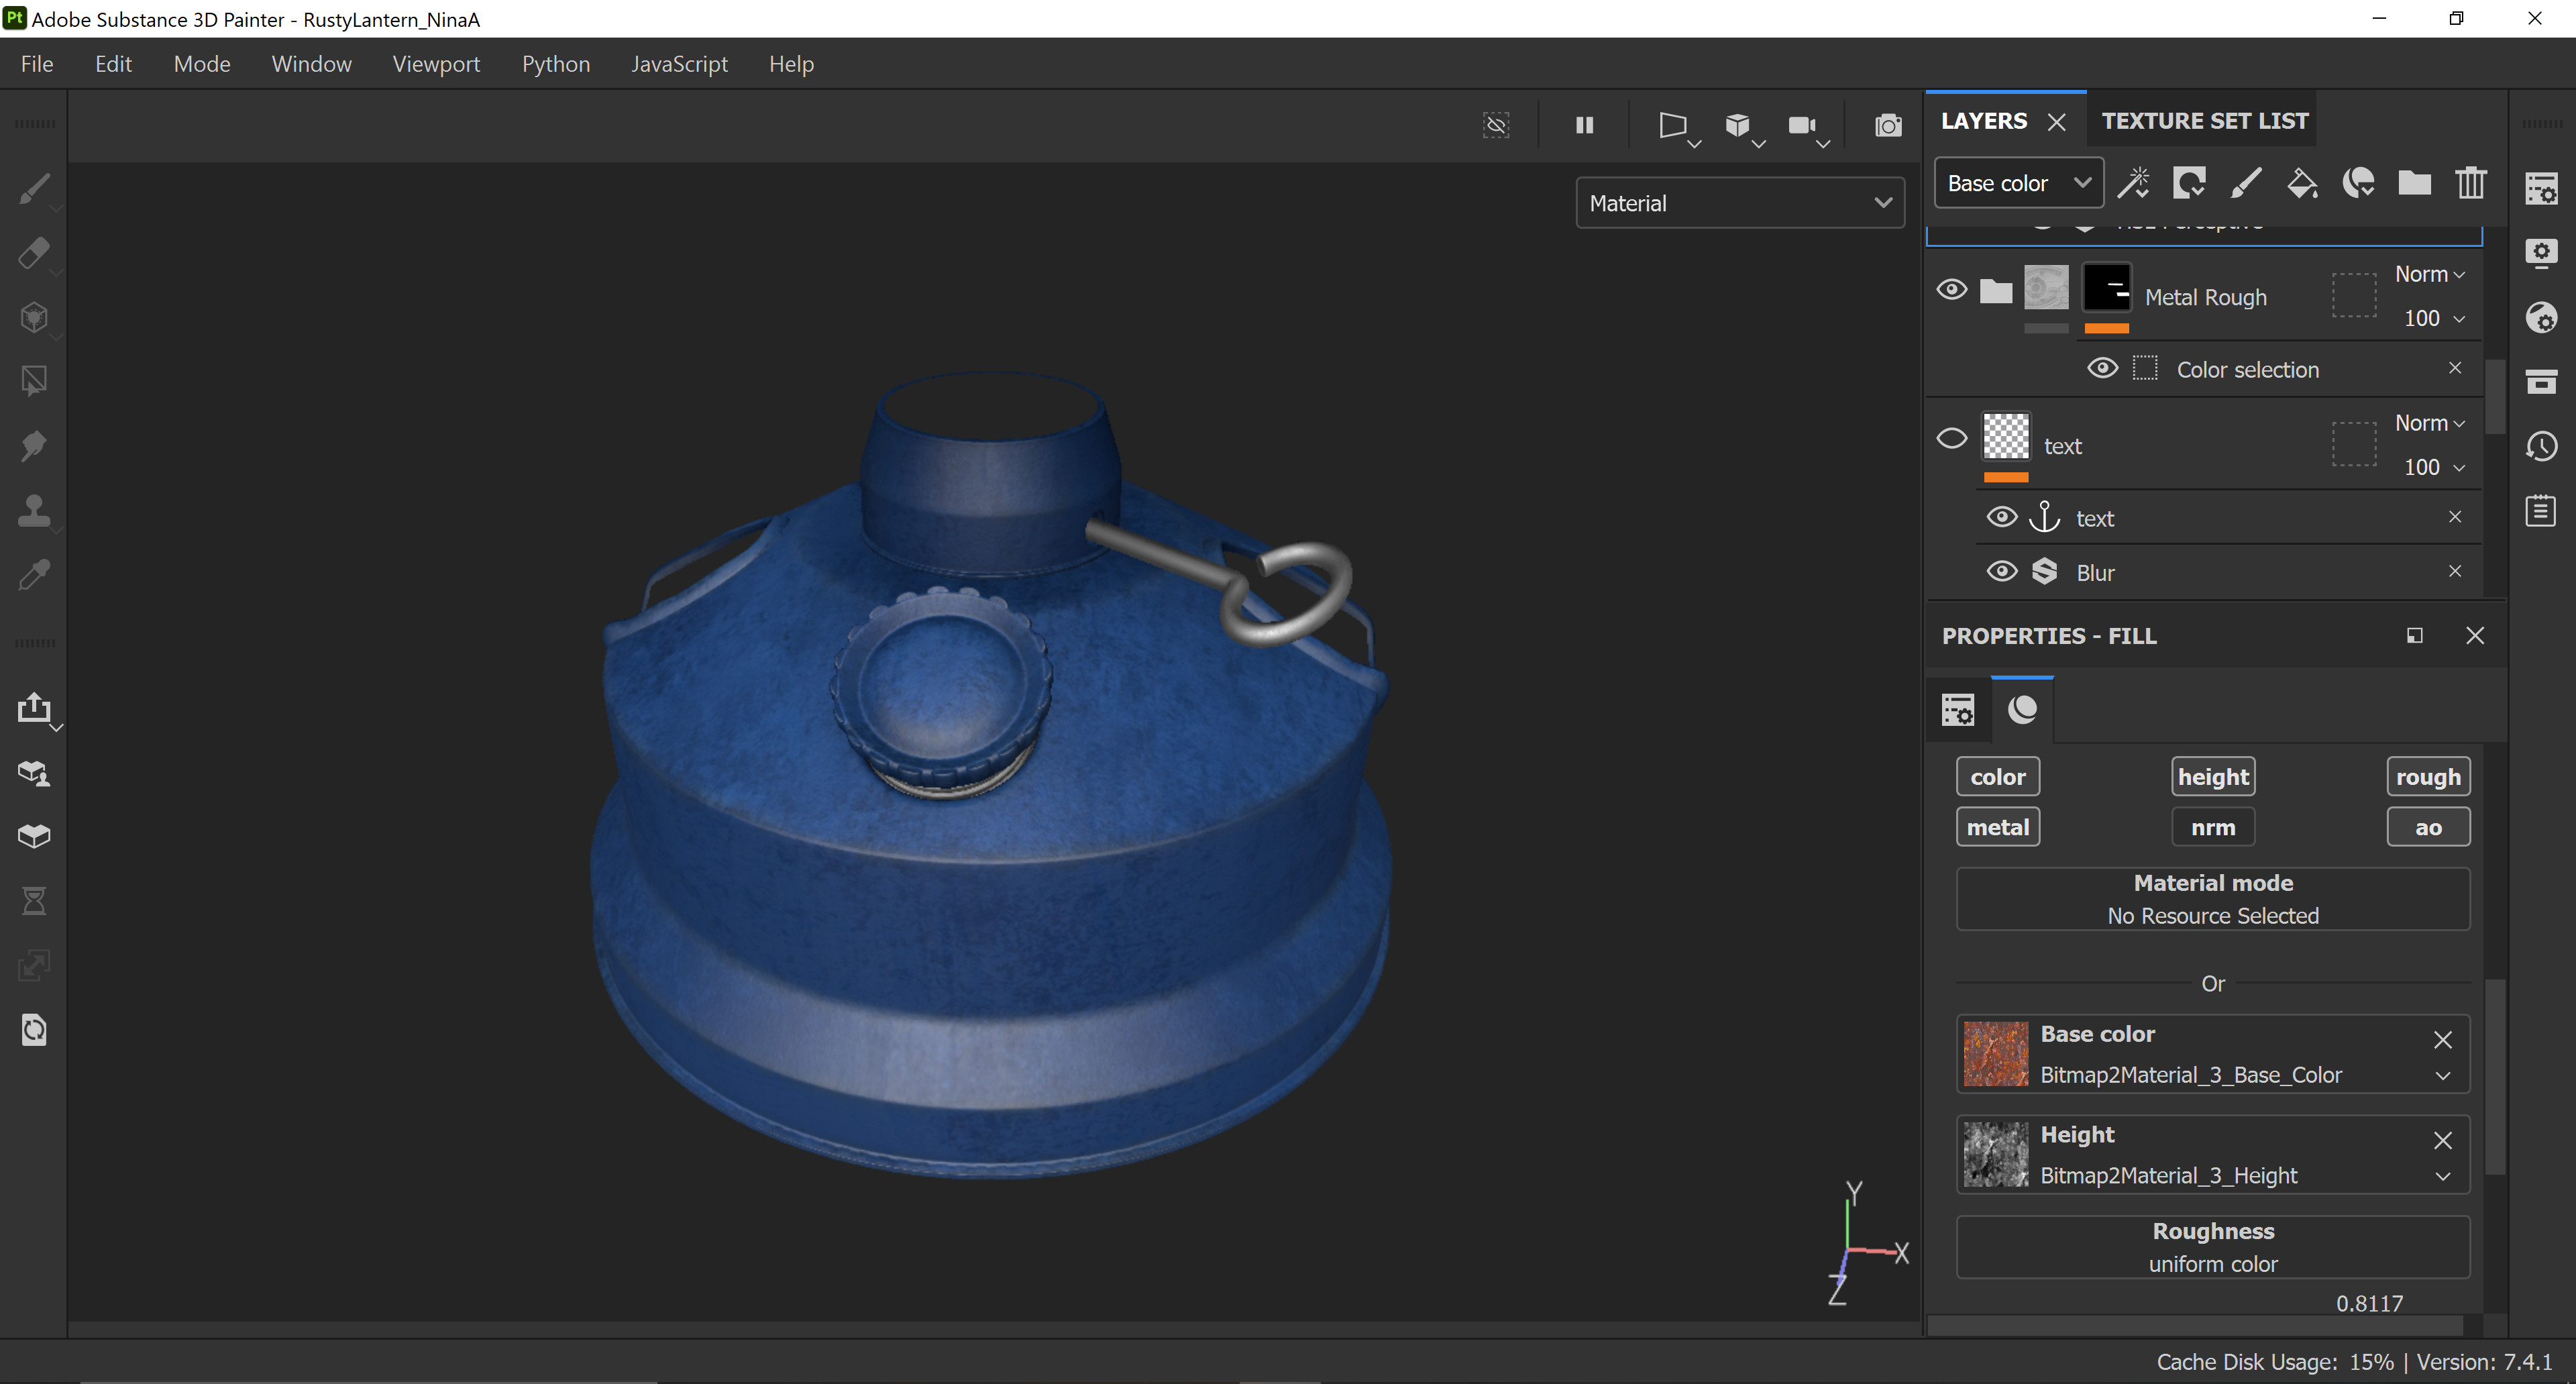
Task: Open the Python menu
Action: point(556,64)
